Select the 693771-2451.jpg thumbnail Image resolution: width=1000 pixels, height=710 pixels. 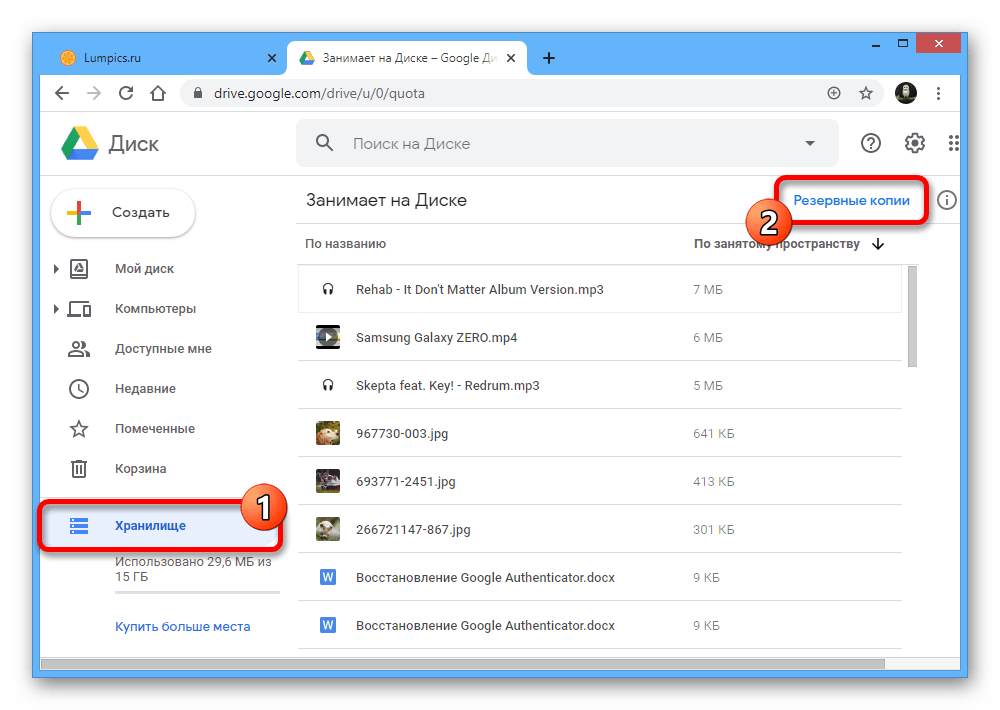[x=328, y=481]
